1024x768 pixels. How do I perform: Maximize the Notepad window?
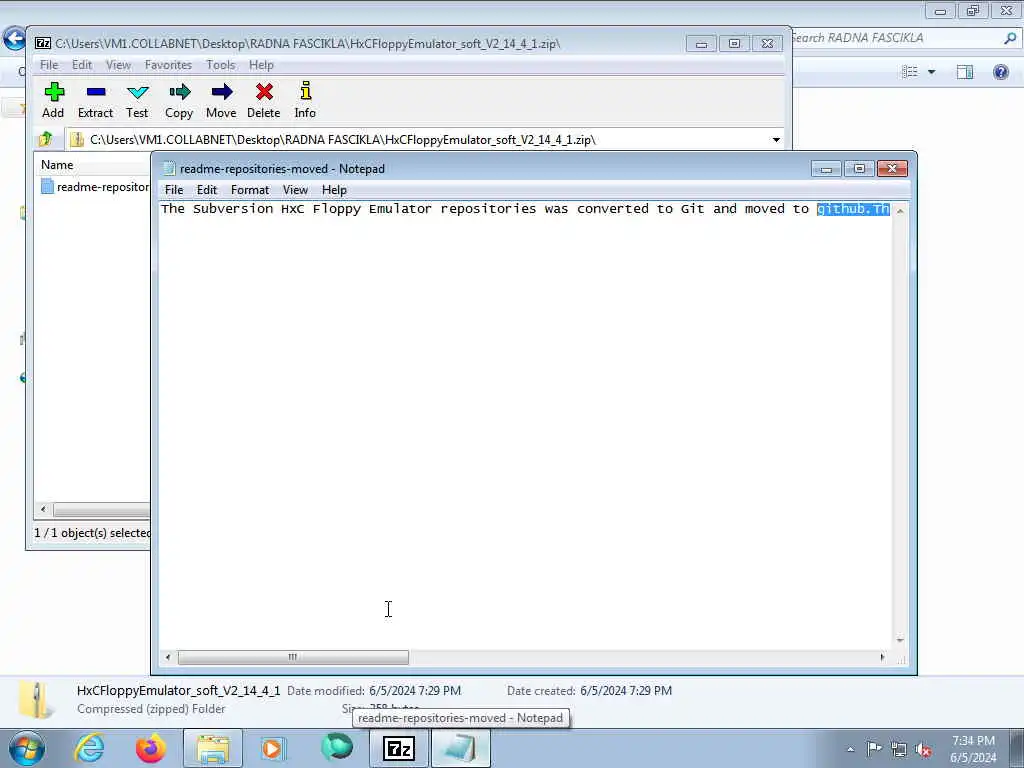[859, 168]
